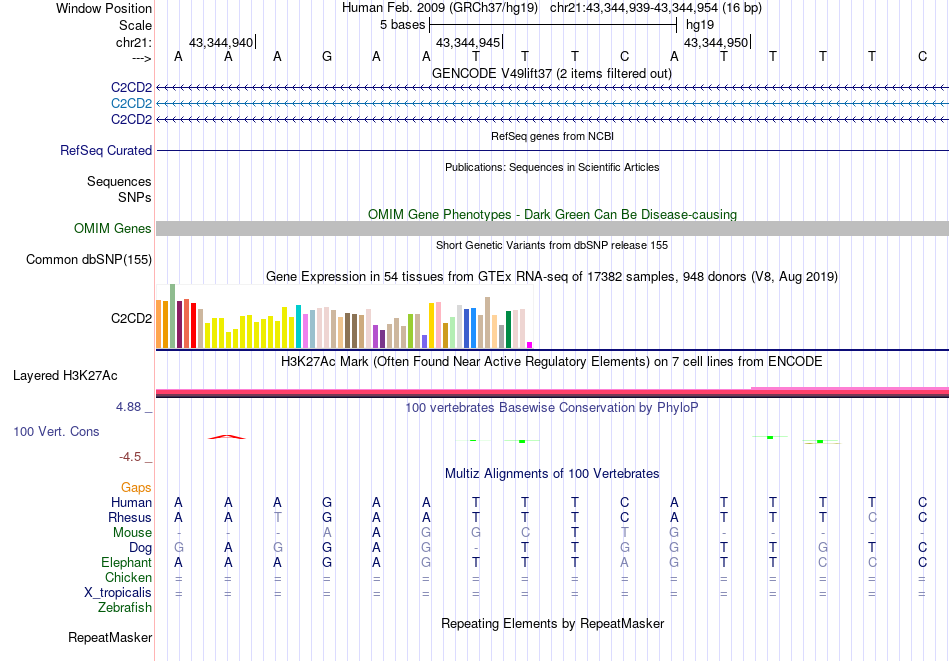Click the Scale track label
The image size is (950, 661).
click(135, 25)
